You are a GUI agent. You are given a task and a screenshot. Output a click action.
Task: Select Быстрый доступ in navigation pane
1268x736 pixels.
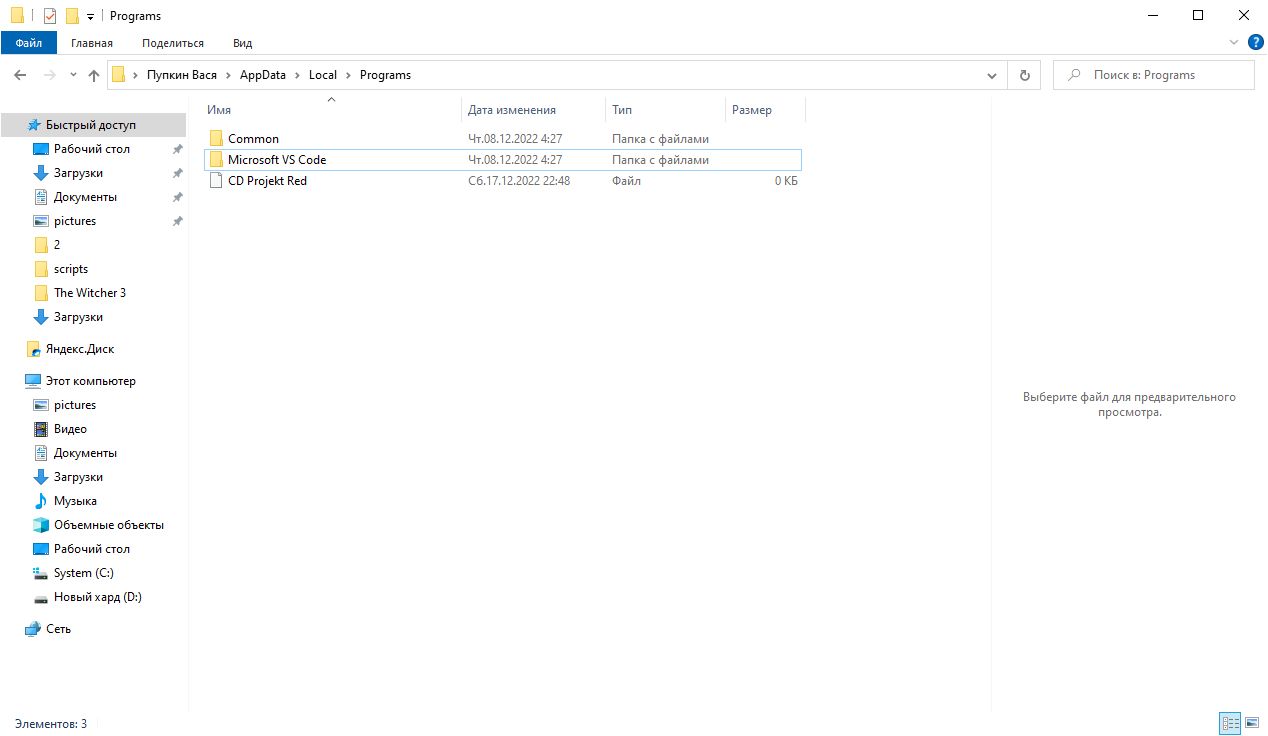[91, 125]
